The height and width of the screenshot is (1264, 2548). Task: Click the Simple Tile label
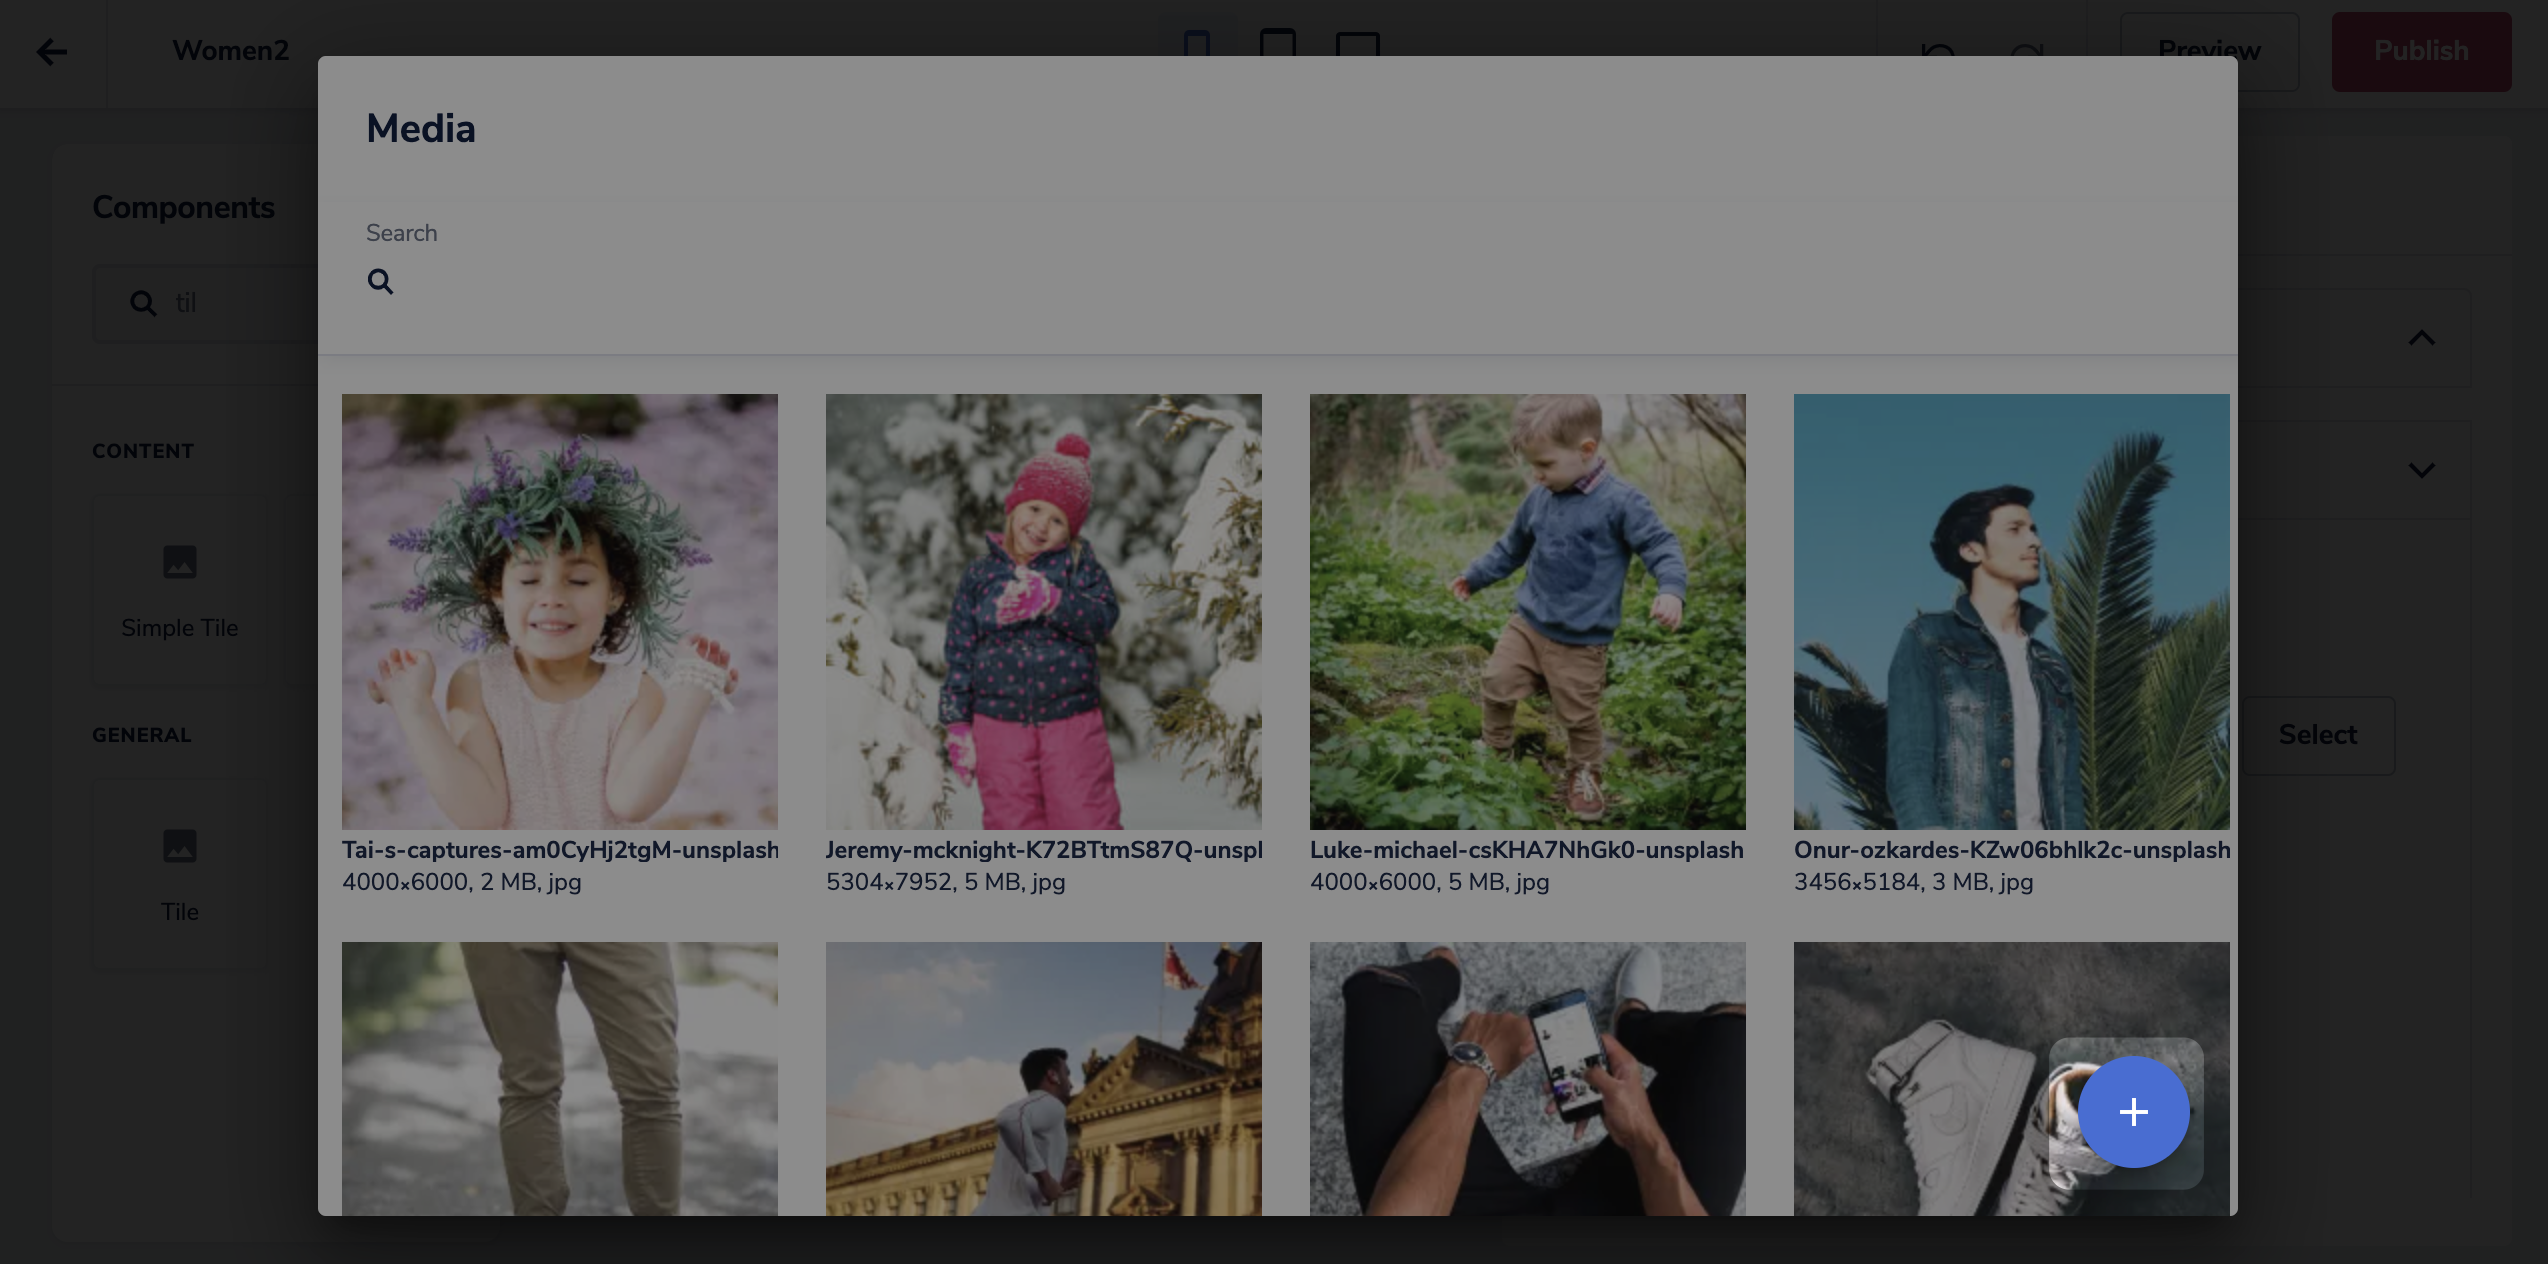coord(180,628)
